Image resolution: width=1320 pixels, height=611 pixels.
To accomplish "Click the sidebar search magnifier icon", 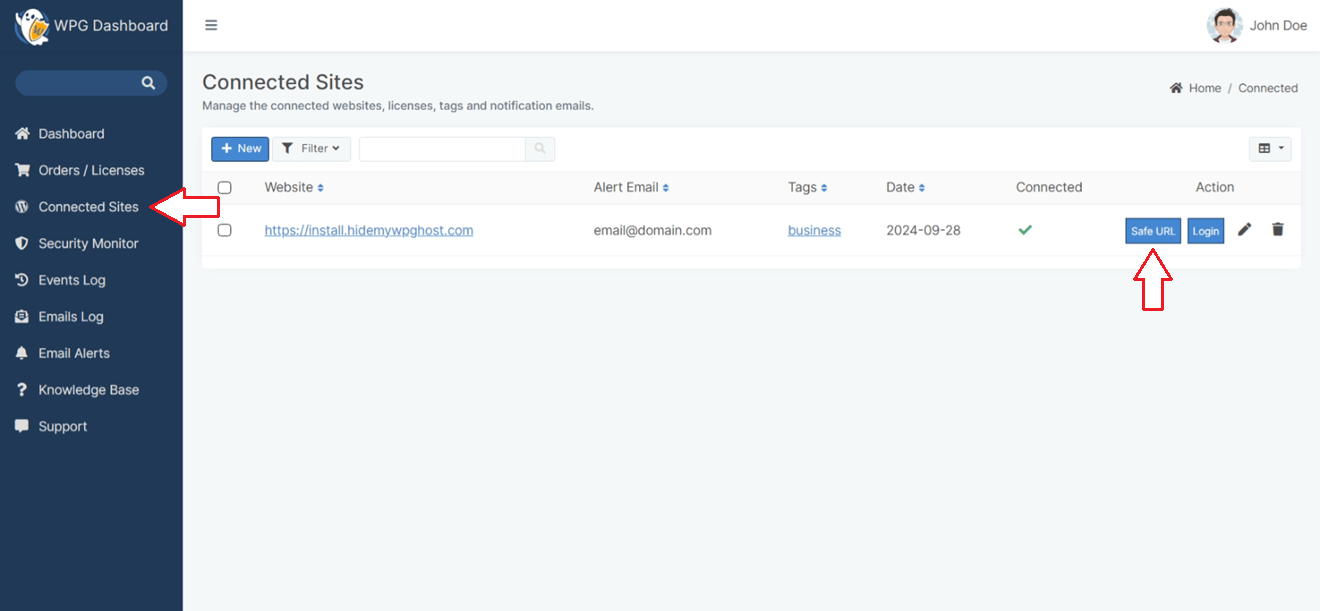I will pos(148,83).
